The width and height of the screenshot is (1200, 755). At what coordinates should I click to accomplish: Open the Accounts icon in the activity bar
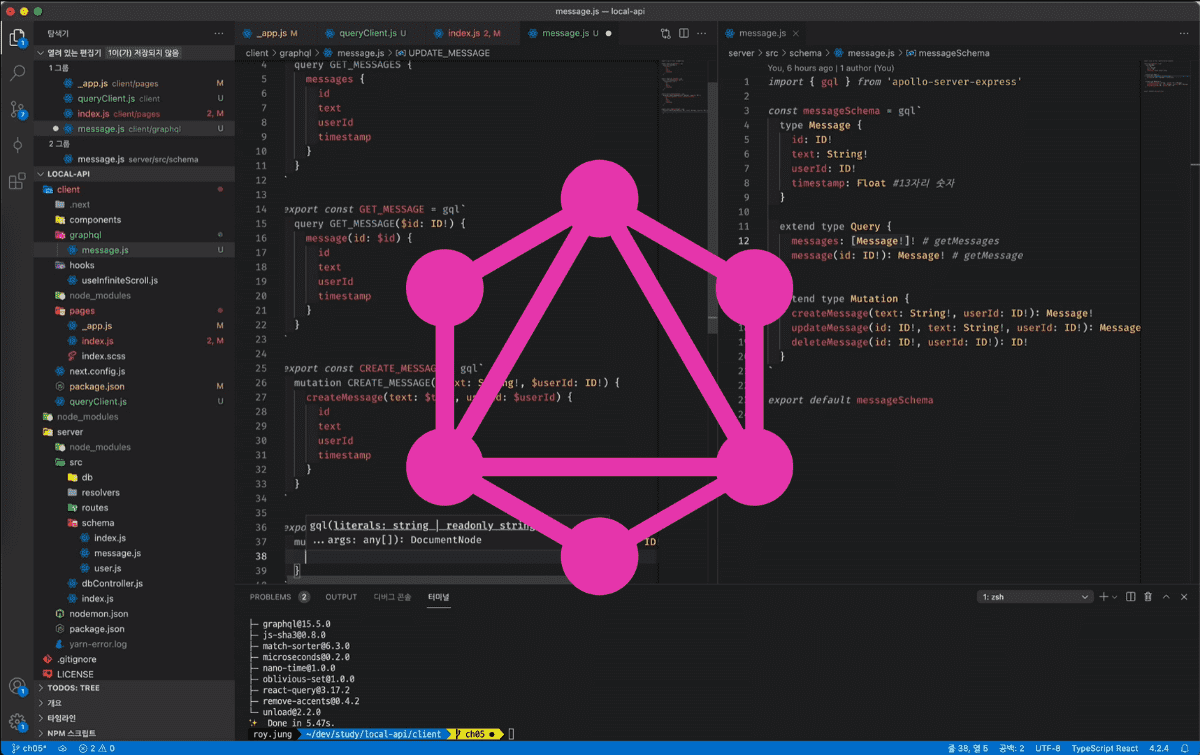pyautogui.click(x=17, y=687)
